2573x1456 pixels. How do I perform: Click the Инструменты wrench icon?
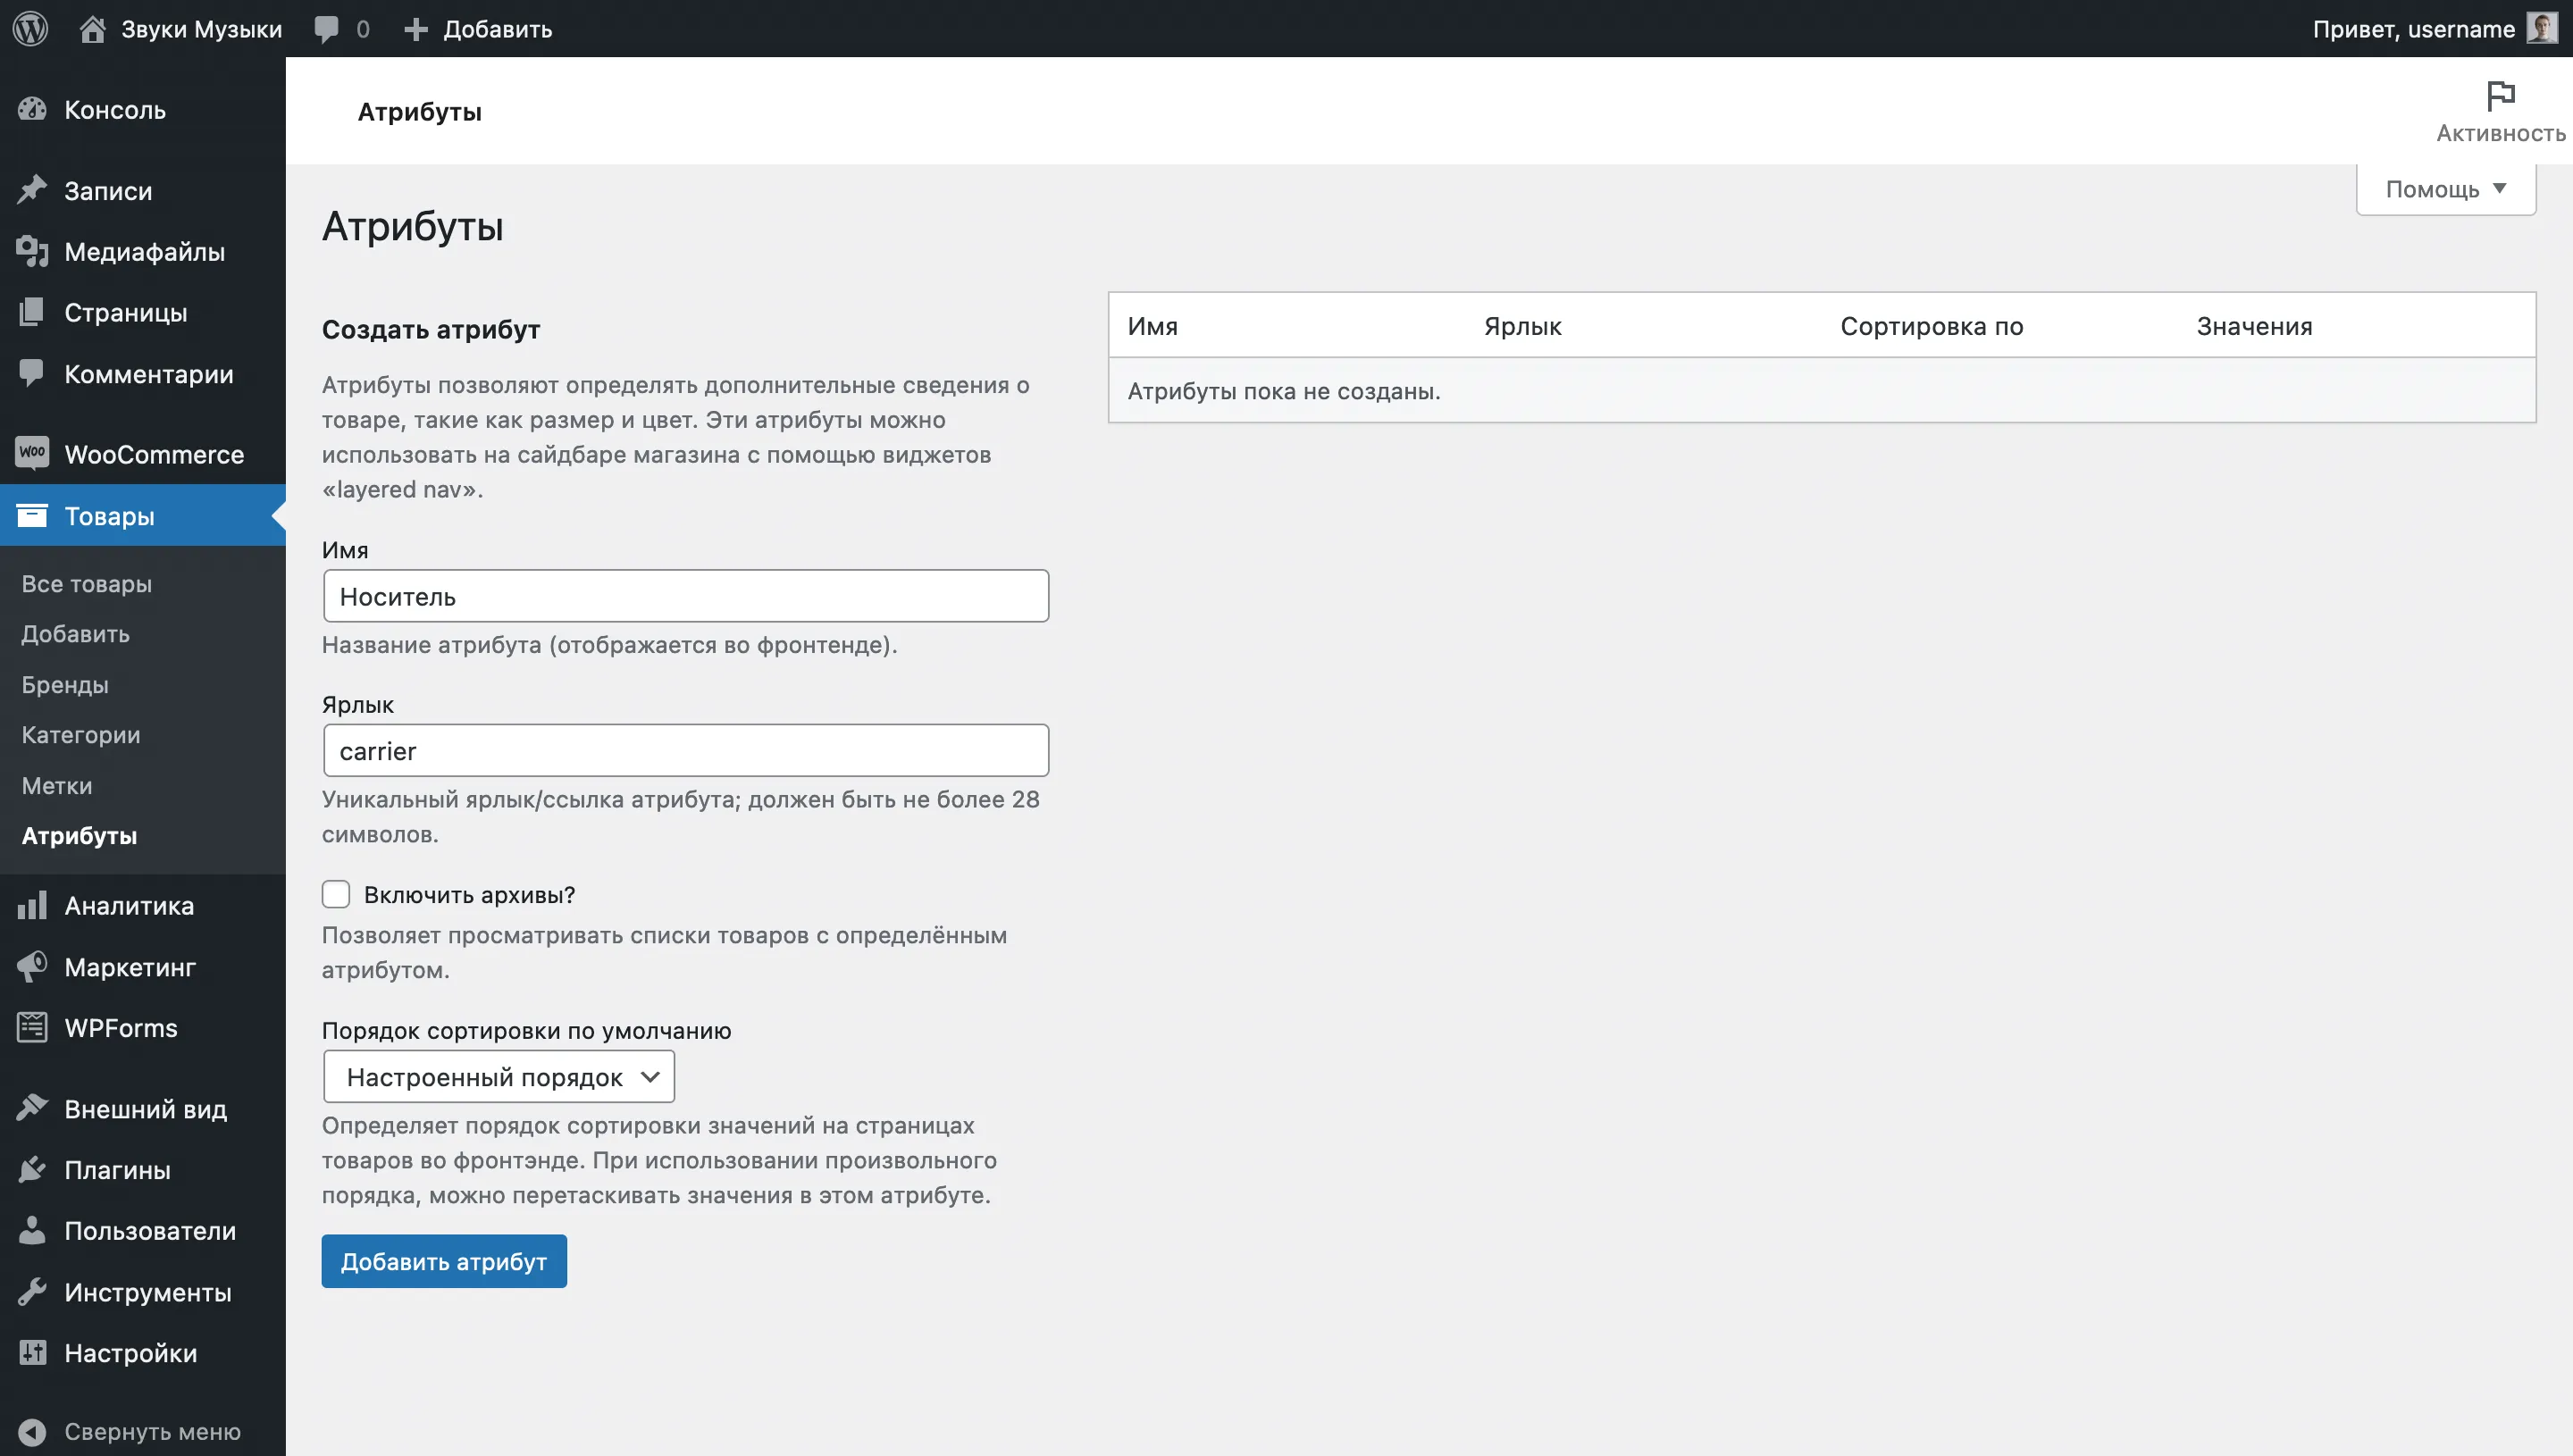32,1292
